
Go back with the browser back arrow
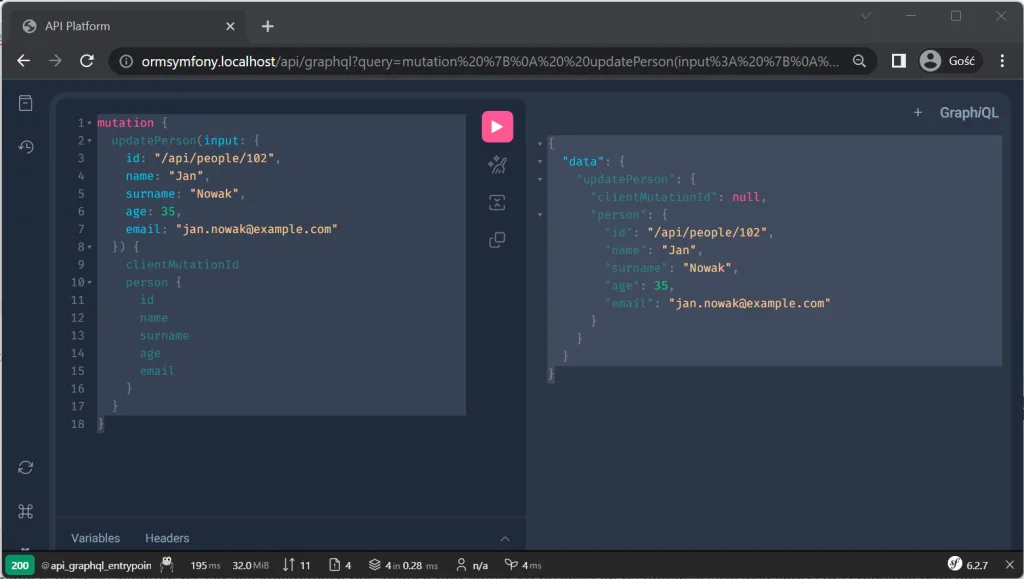[24, 61]
